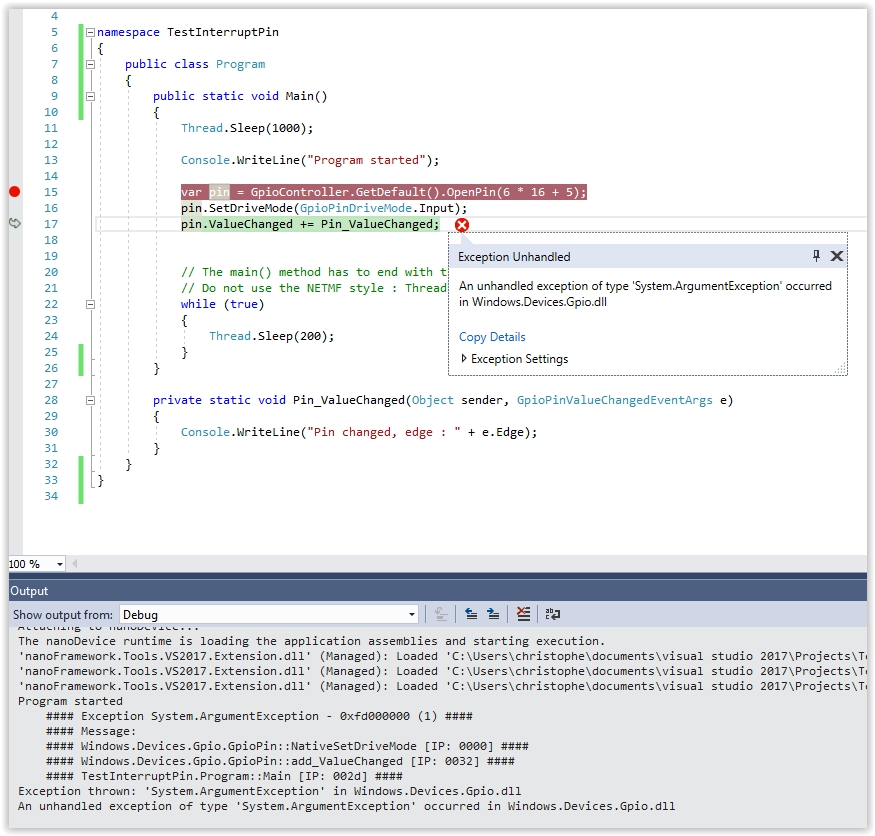Go to previous message in Output window

click(471, 613)
